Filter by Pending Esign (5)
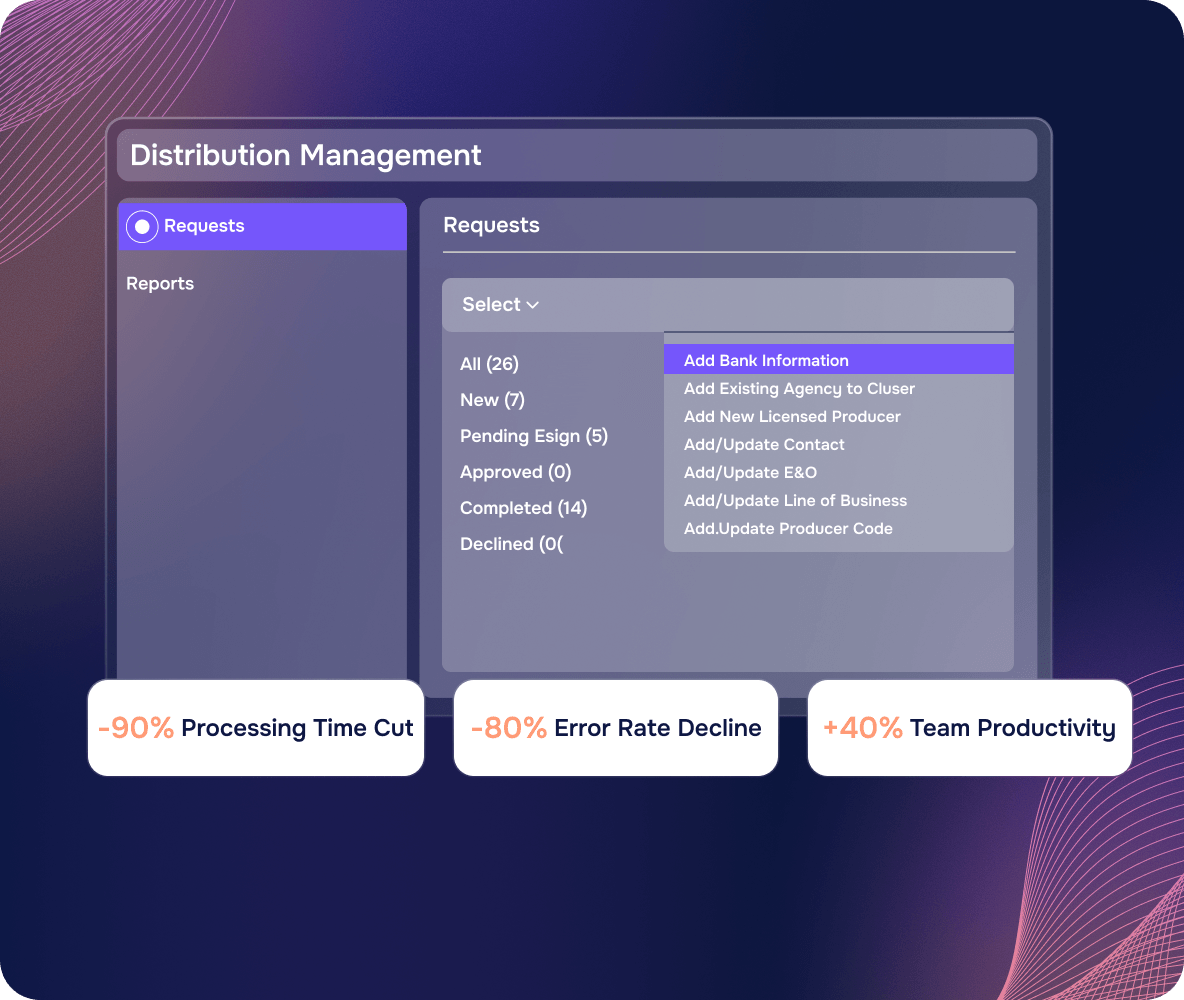 tap(534, 436)
